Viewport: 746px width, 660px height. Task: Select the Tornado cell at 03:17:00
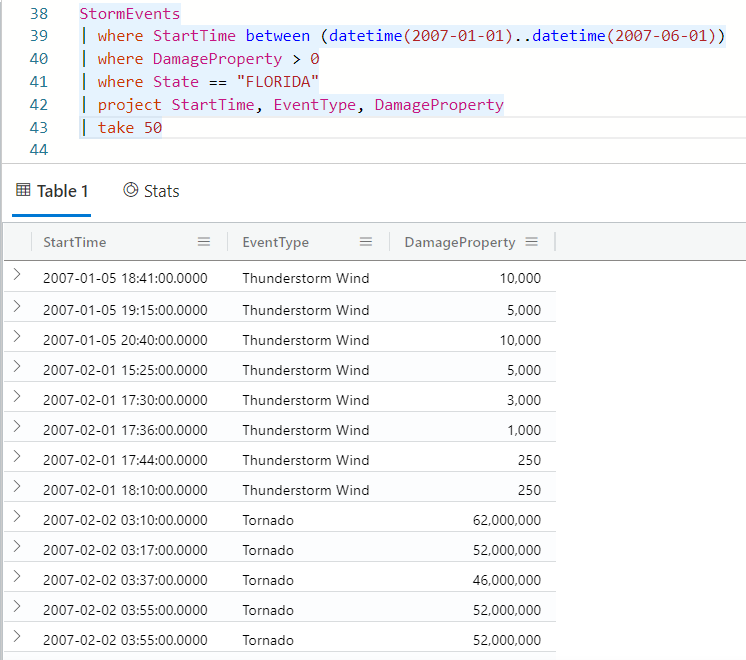(268, 550)
